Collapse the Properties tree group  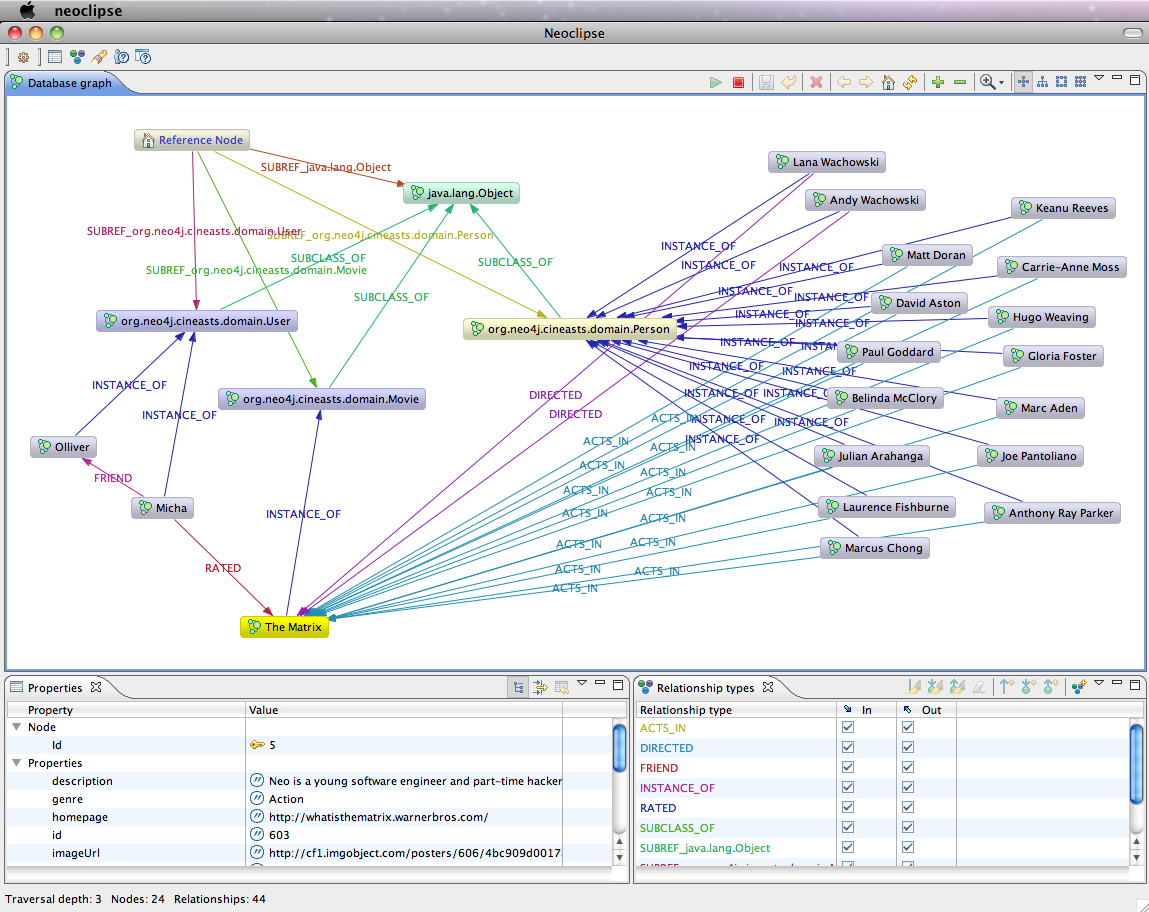(17, 764)
